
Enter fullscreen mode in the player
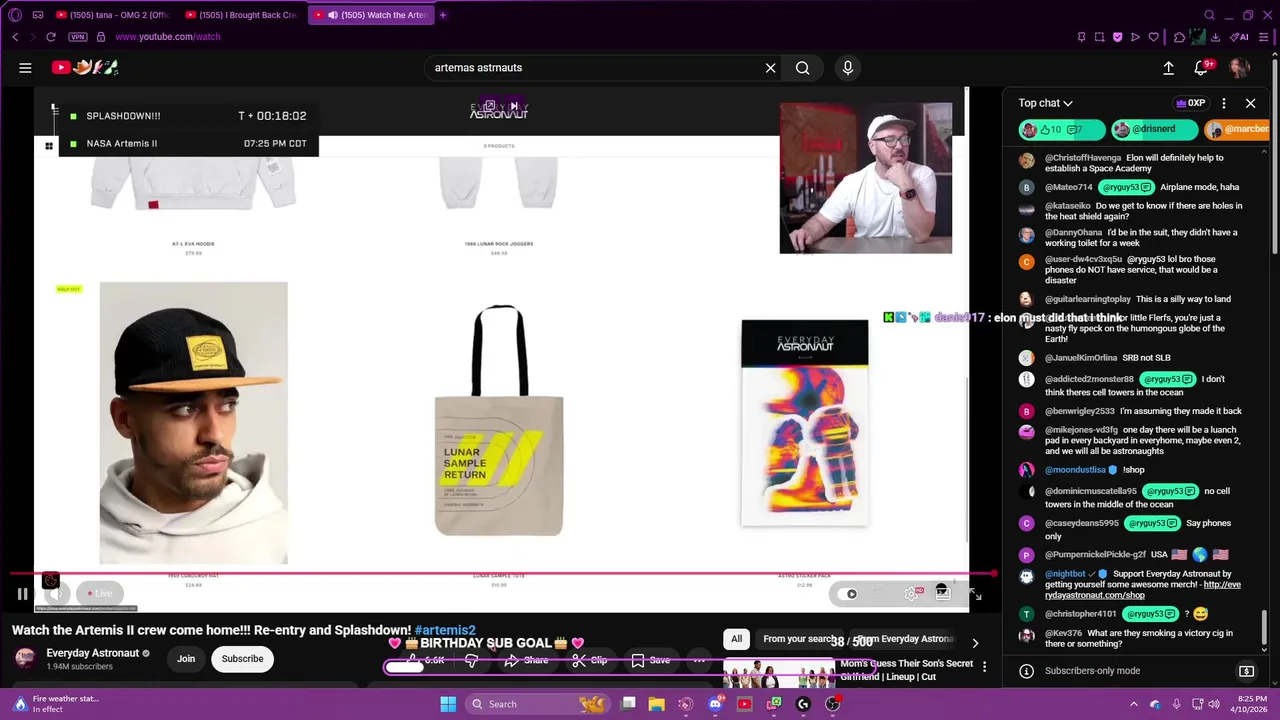[x=975, y=594]
